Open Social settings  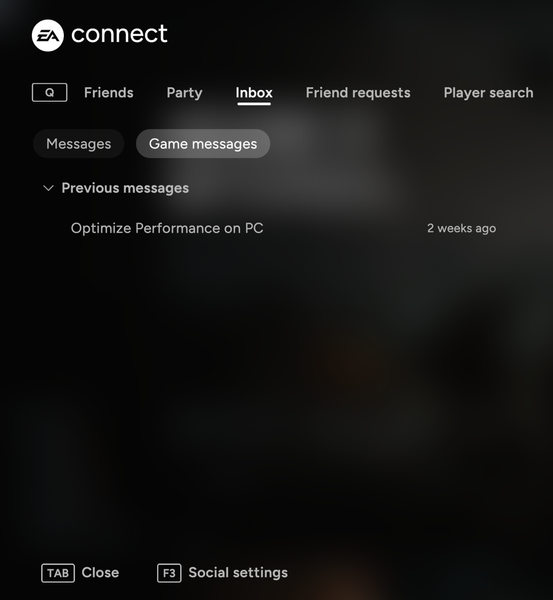pyautogui.click(x=238, y=573)
